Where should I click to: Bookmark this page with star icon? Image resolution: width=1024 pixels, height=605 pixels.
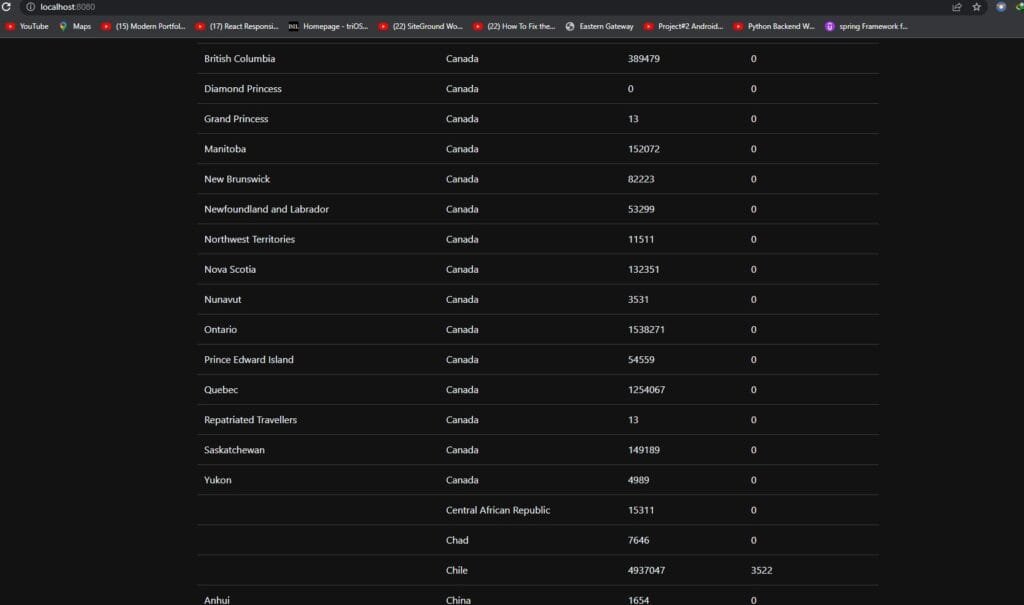pyautogui.click(x=976, y=7)
